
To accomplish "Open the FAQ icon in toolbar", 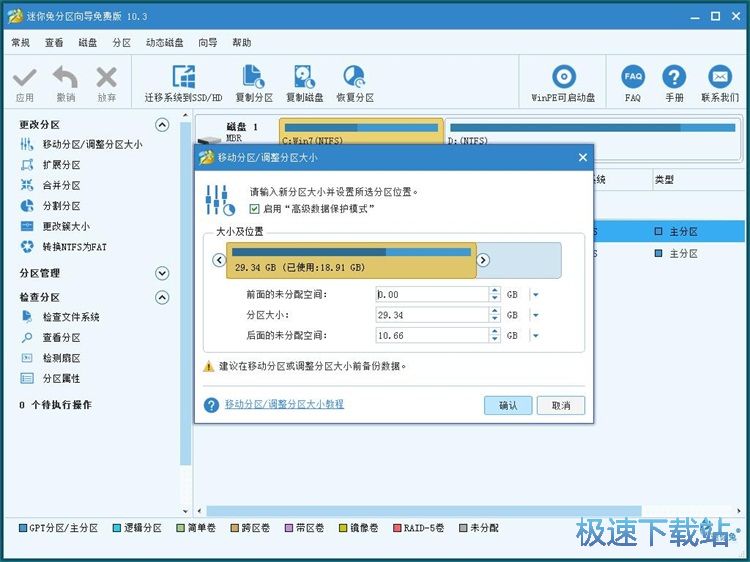I will pos(633,77).
